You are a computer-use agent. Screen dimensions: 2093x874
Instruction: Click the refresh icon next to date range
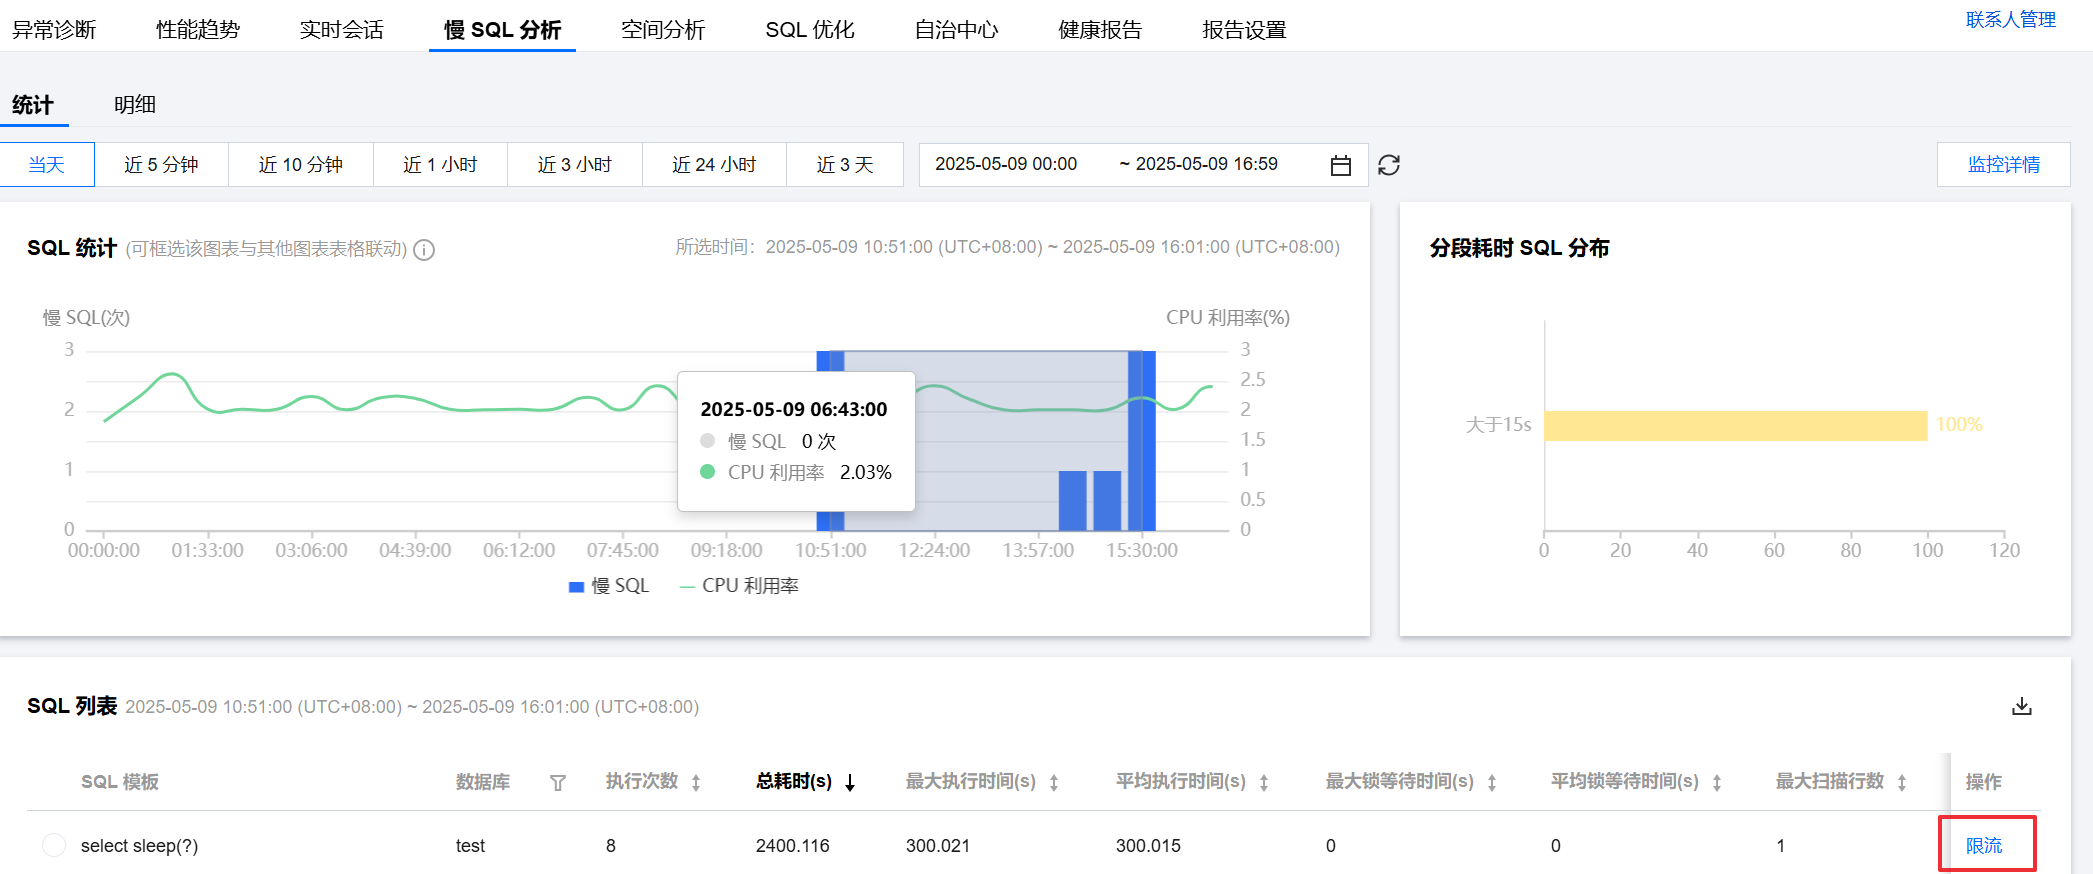(1388, 165)
